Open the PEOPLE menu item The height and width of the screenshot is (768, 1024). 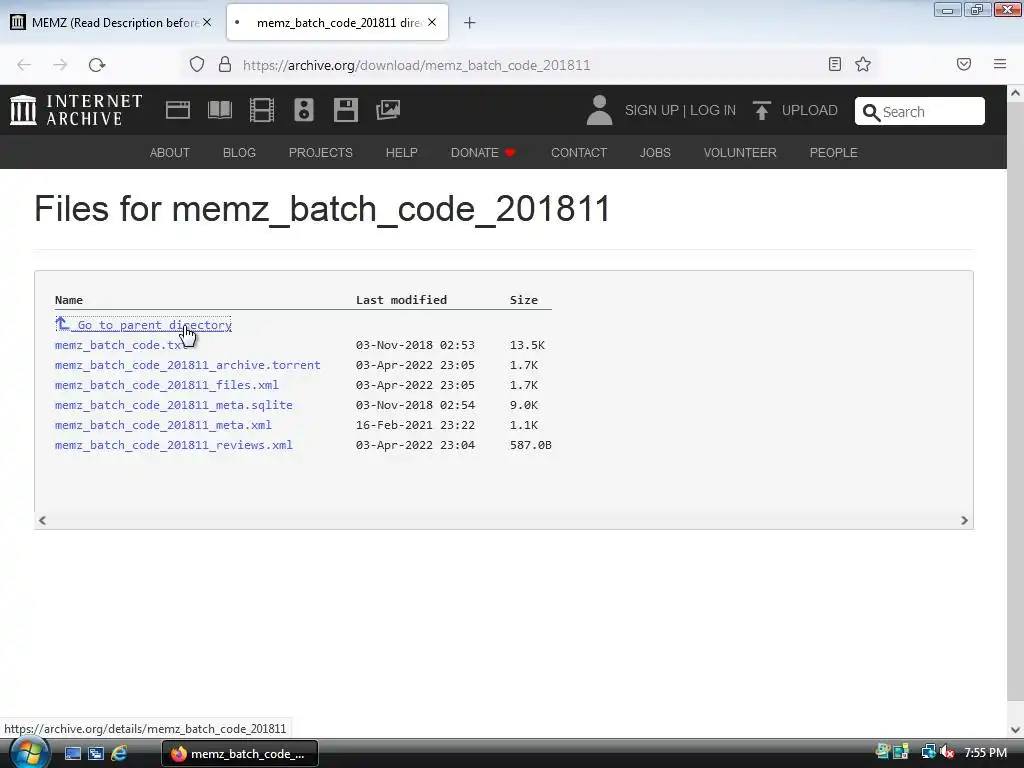tap(833, 152)
